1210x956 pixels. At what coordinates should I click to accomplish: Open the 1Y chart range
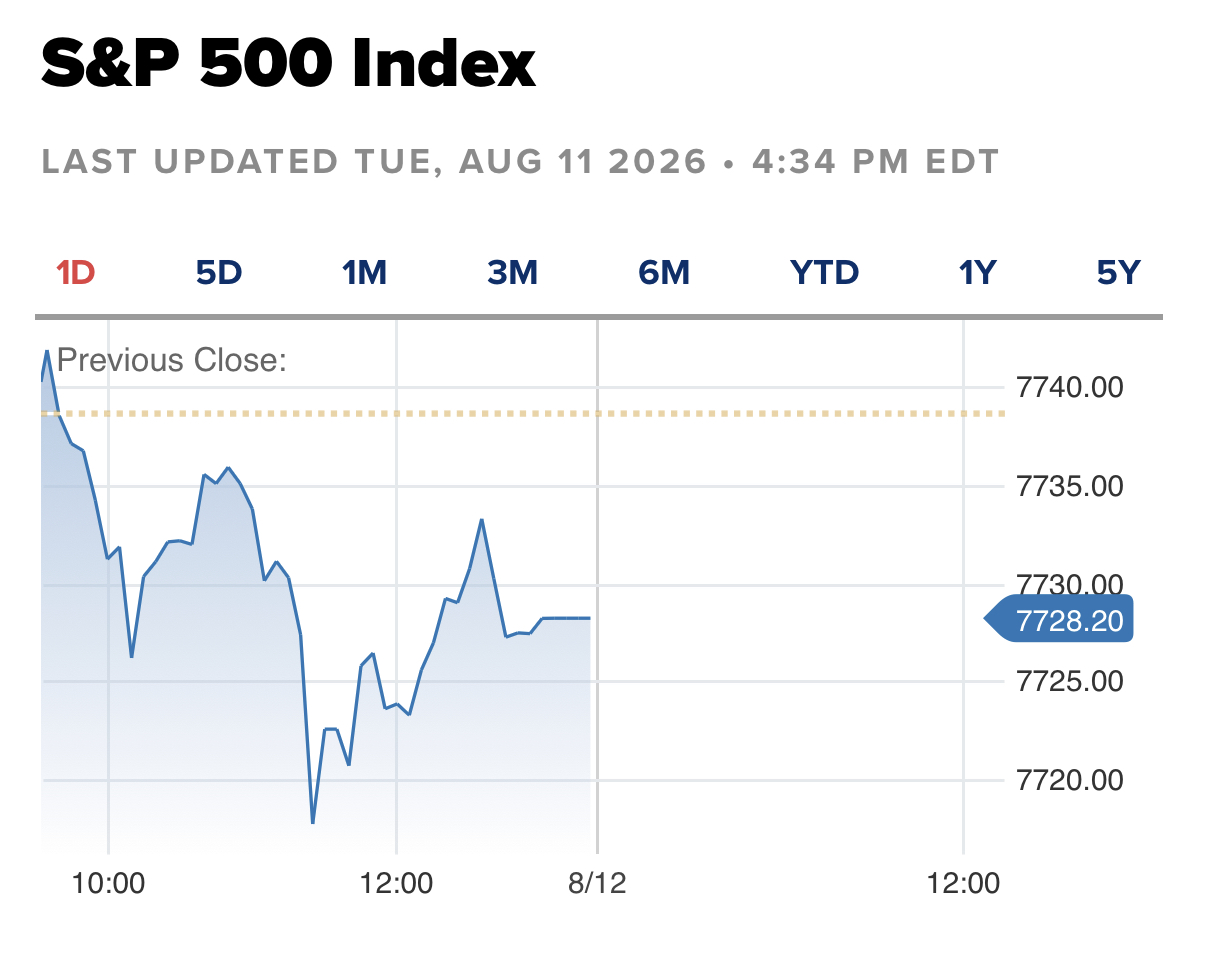(x=977, y=272)
